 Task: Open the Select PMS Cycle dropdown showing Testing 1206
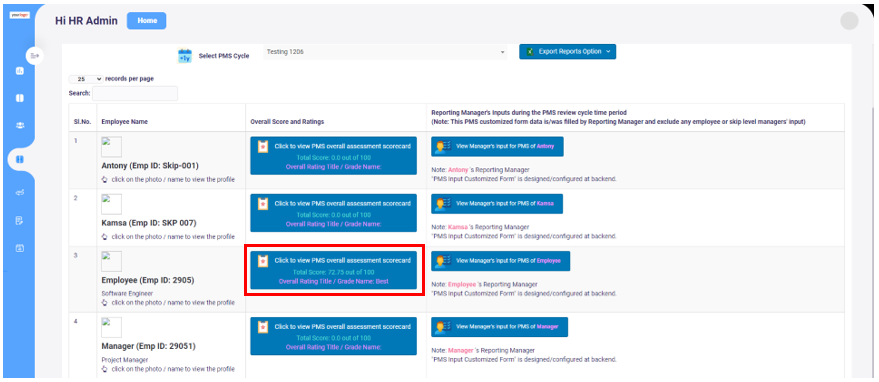pyautogui.click(x=385, y=52)
